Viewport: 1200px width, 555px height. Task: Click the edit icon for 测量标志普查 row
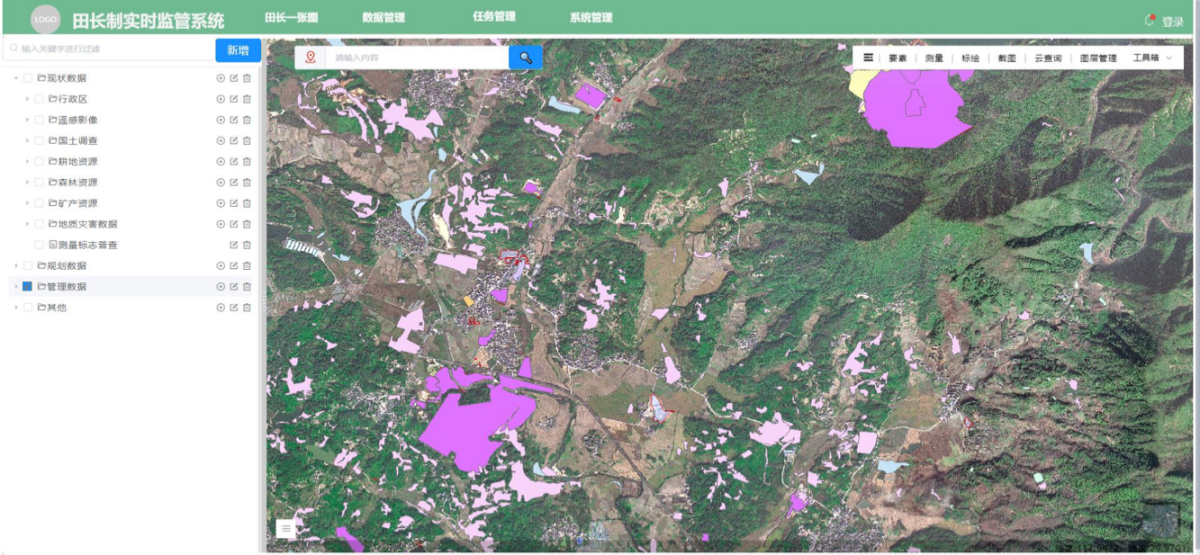[234, 245]
